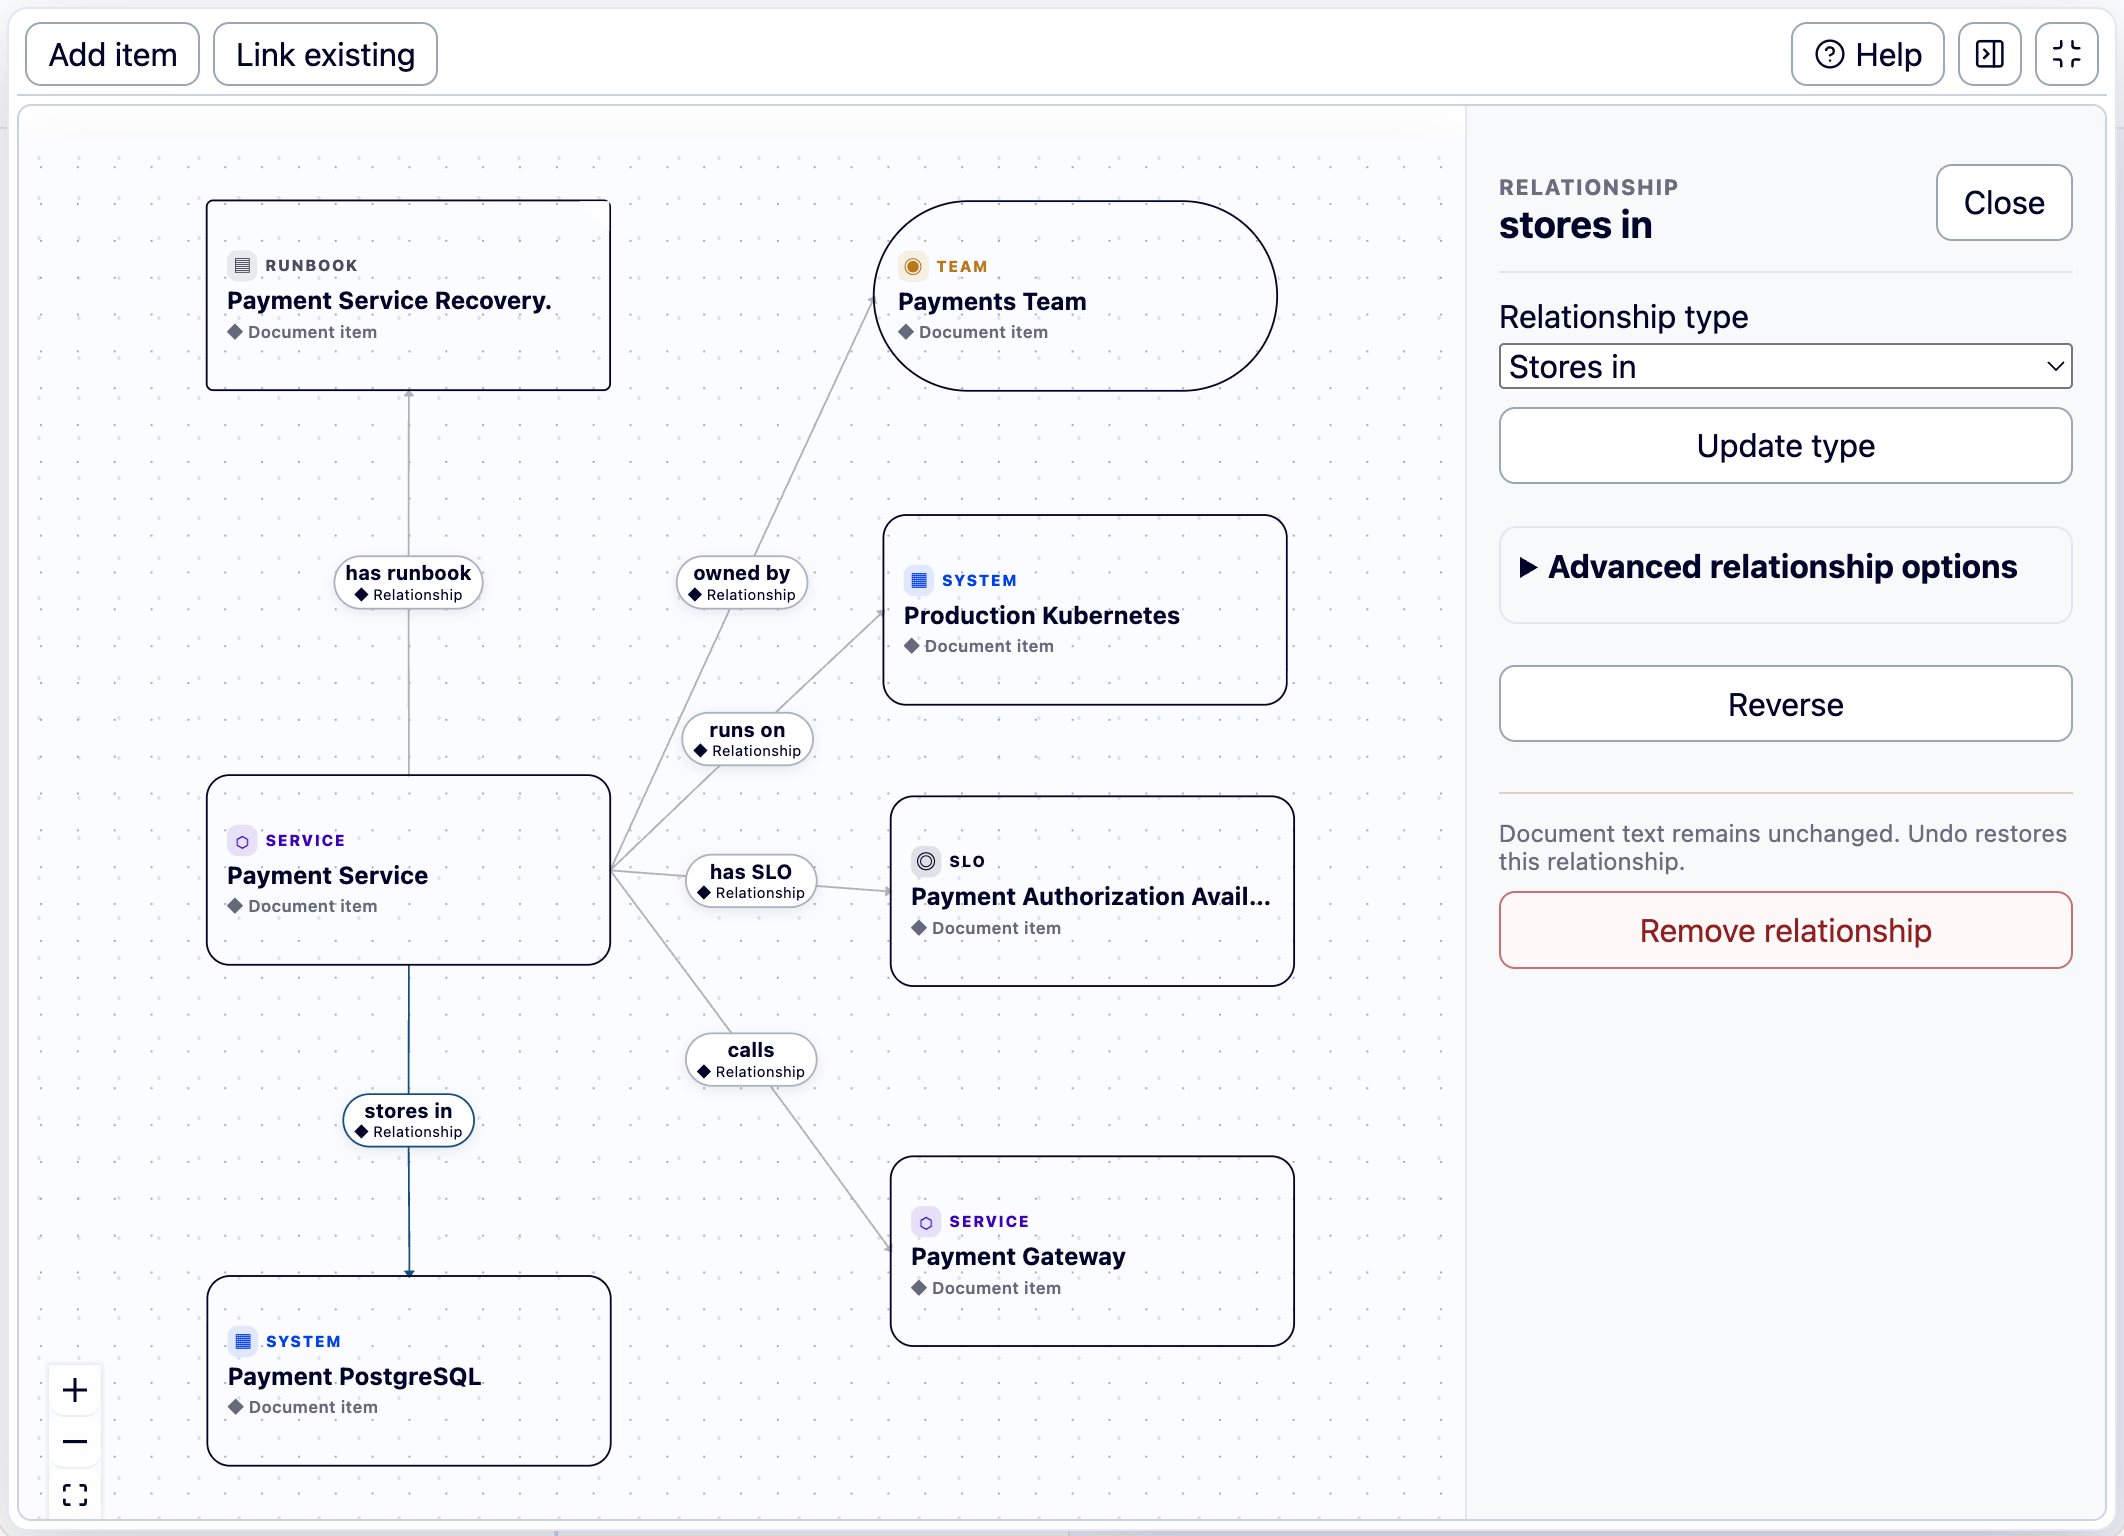2124x1536 pixels.
Task: Close the relationship panel
Action: click(2003, 203)
